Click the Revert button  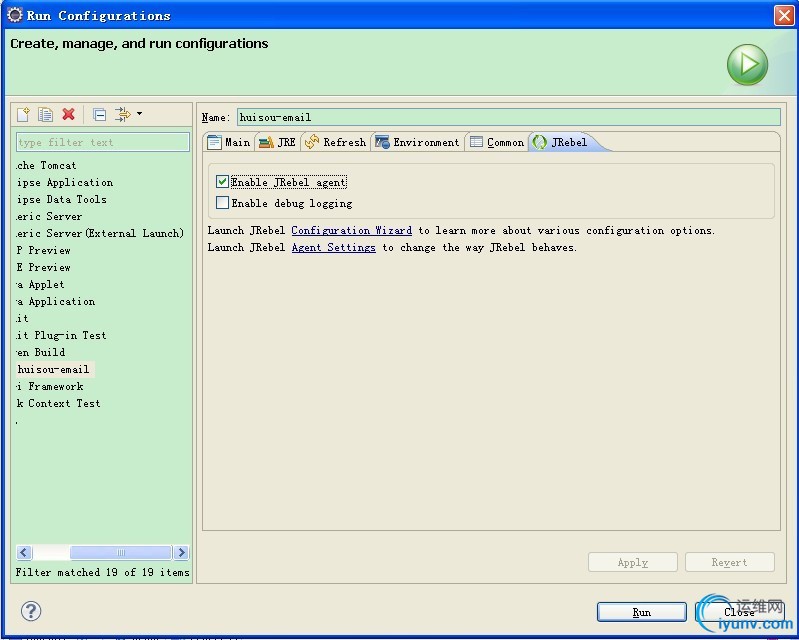tap(730, 563)
